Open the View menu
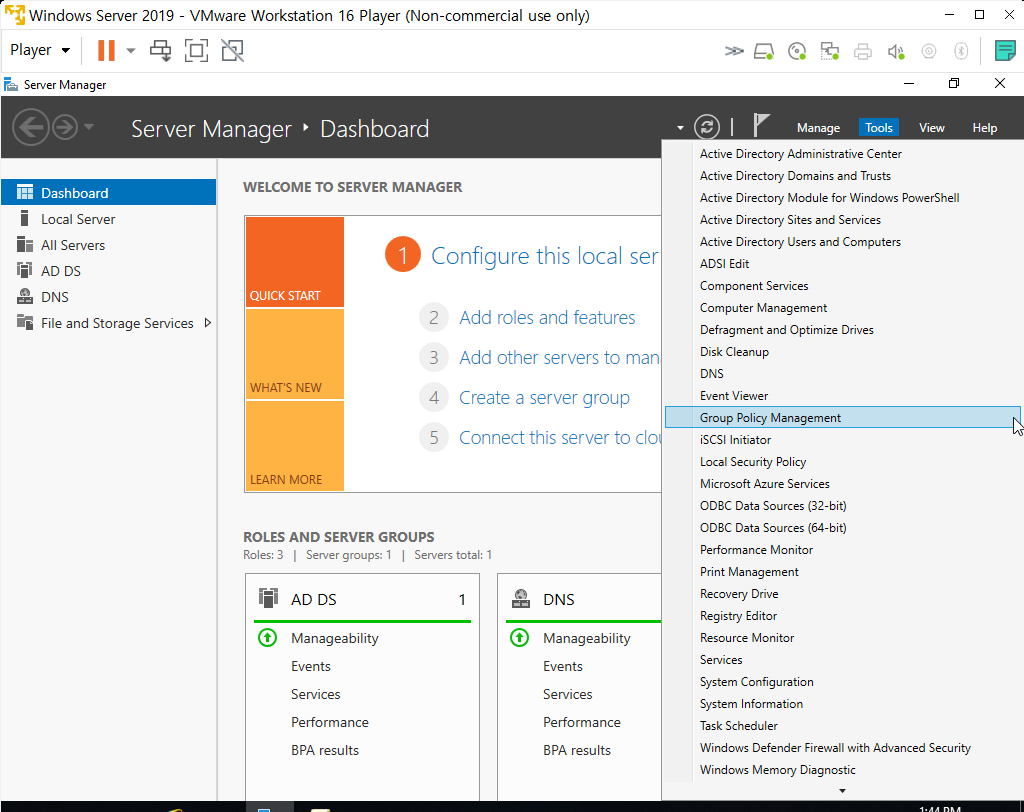 [931, 128]
